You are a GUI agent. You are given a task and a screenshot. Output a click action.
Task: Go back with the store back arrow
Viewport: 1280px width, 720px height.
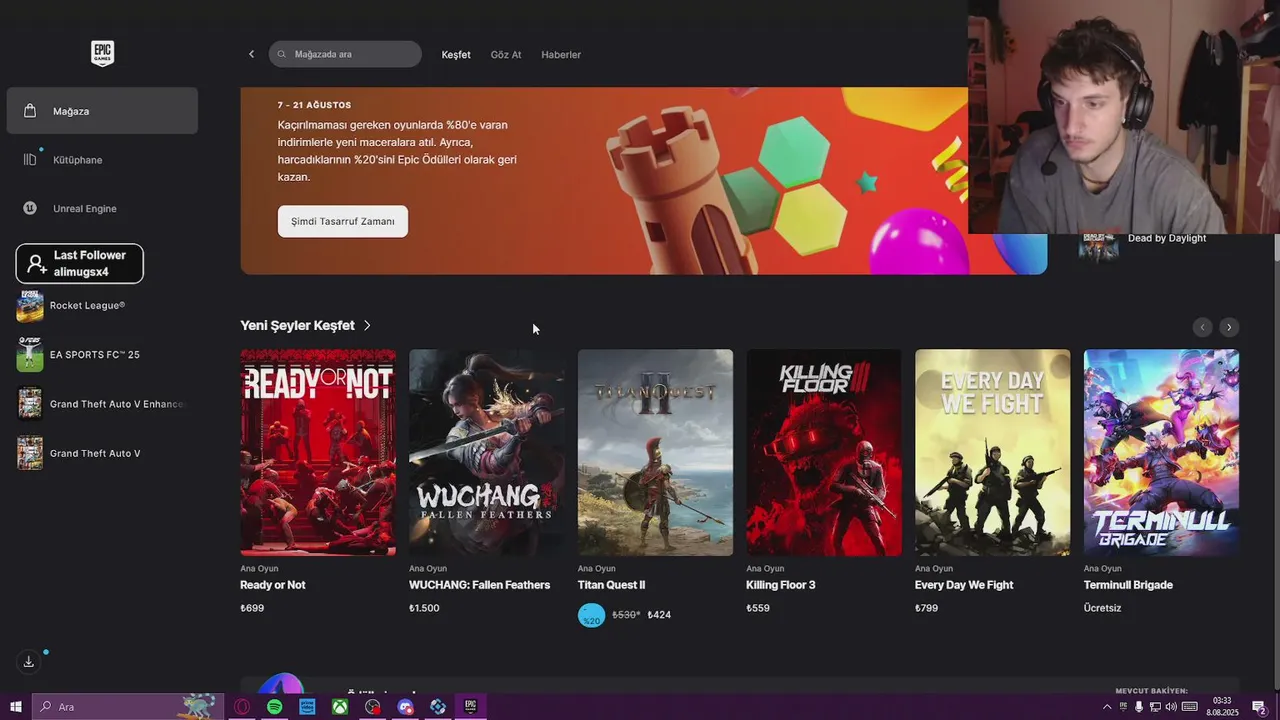point(251,54)
